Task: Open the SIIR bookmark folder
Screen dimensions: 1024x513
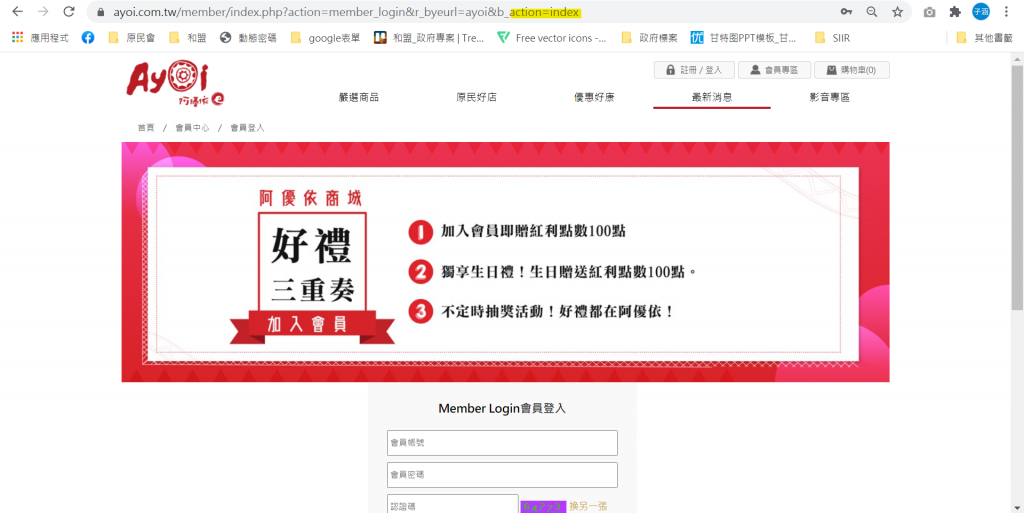Action: (x=833, y=38)
